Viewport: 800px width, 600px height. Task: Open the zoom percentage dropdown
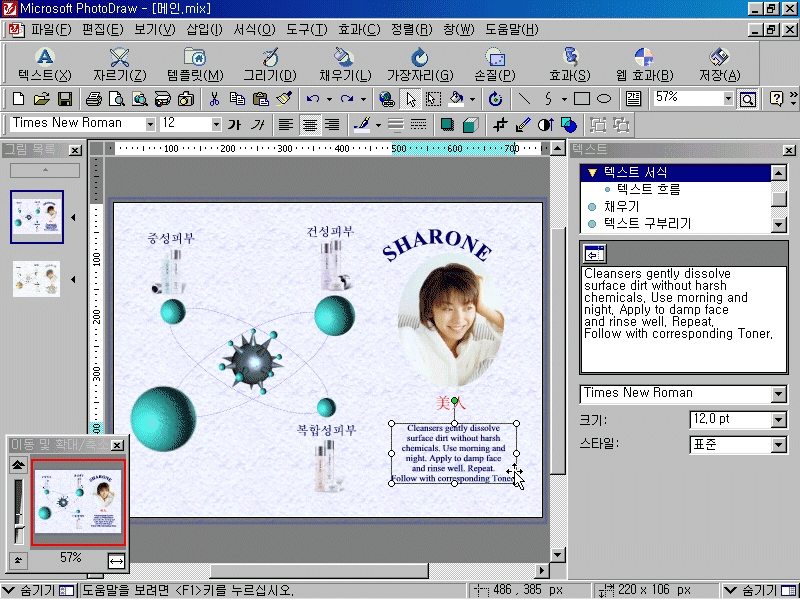728,98
